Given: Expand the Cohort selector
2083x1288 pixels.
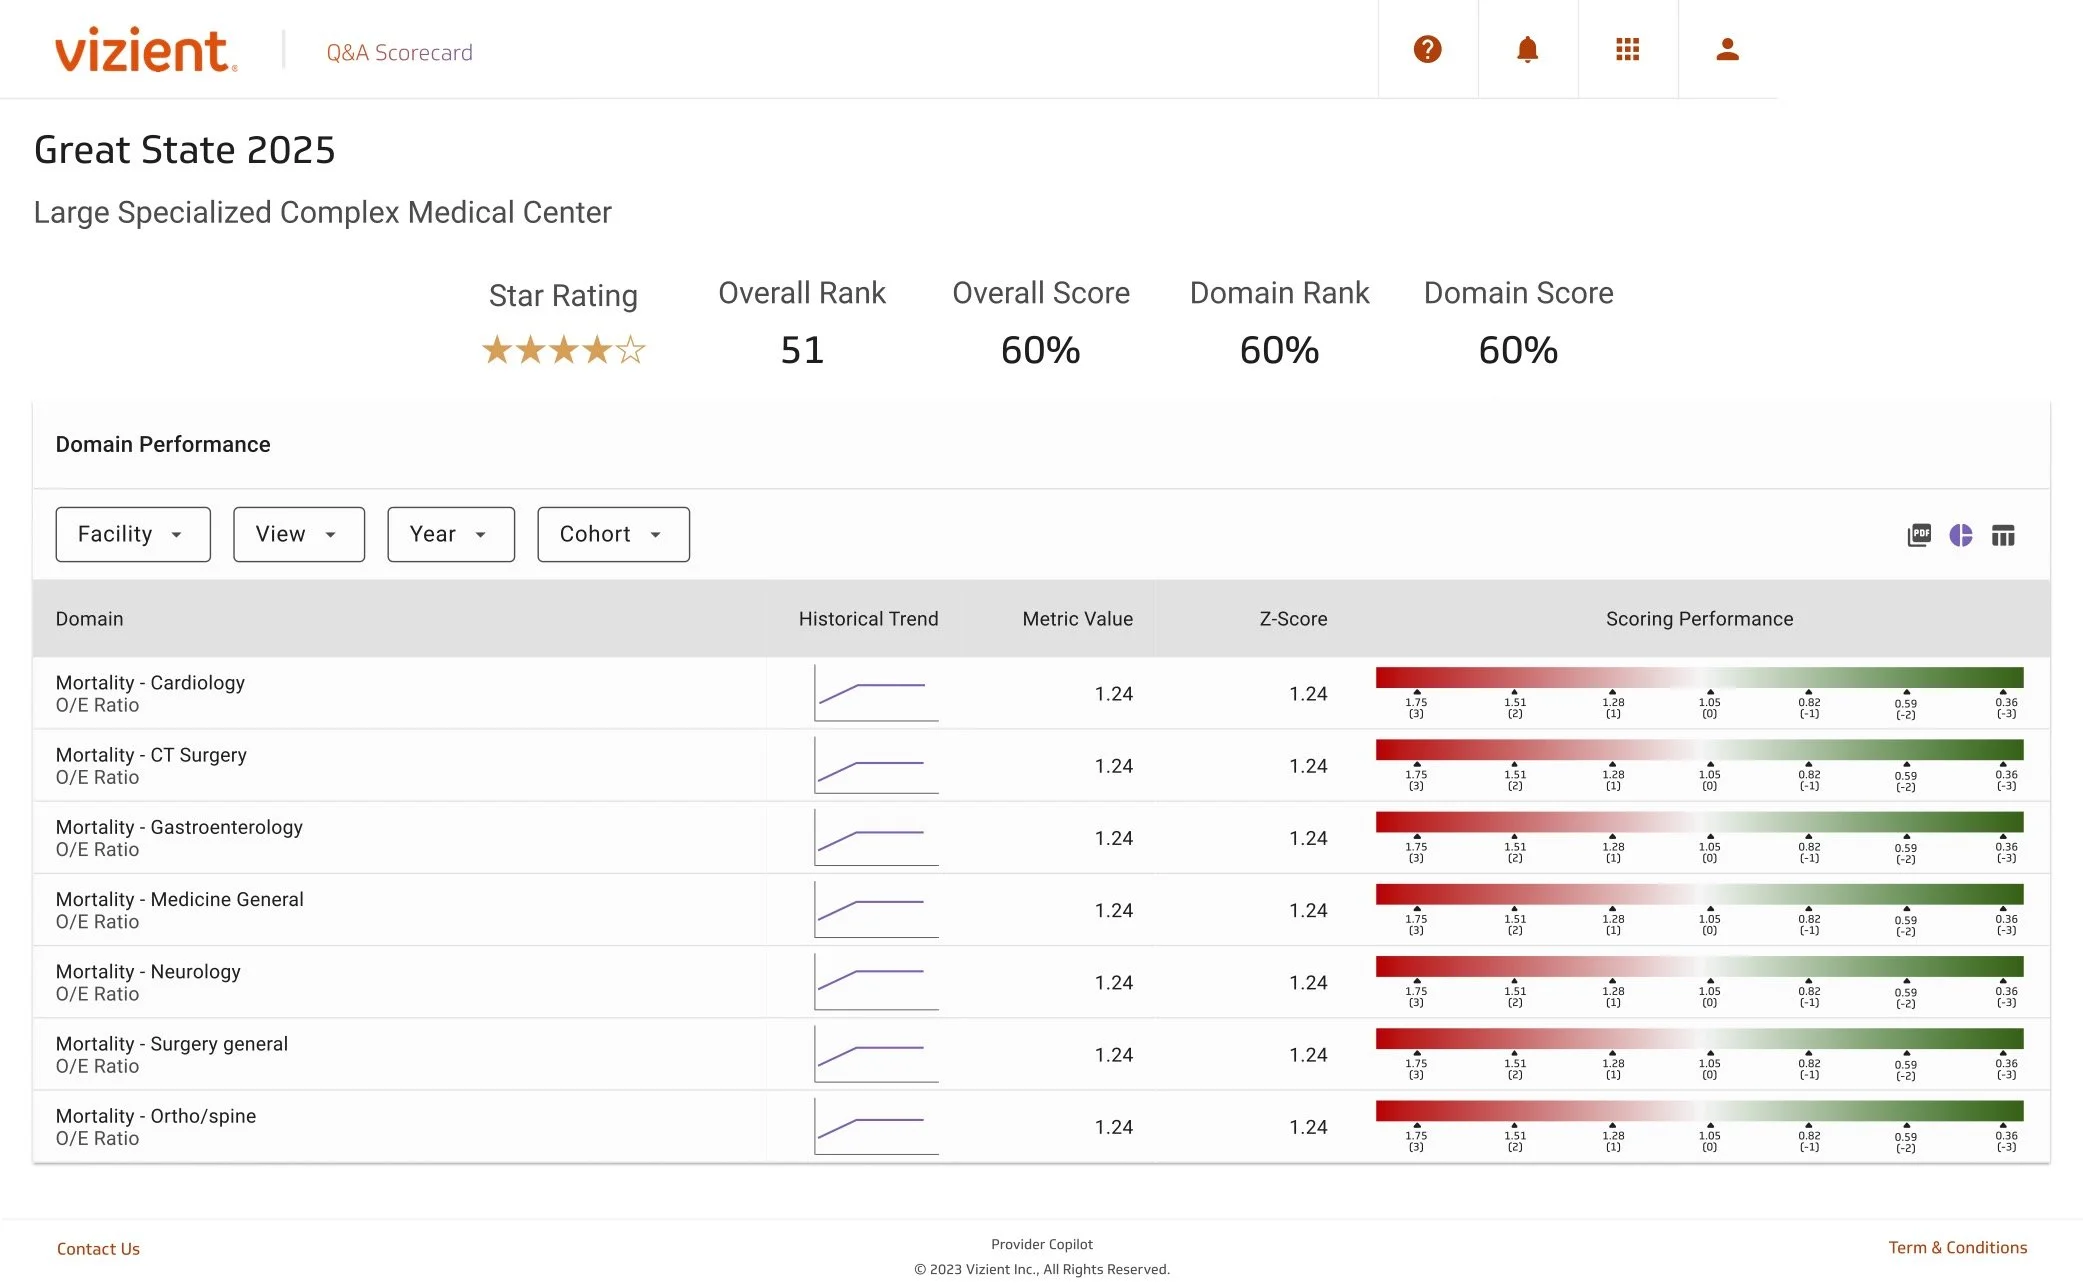Looking at the screenshot, I should pyautogui.click(x=612, y=534).
